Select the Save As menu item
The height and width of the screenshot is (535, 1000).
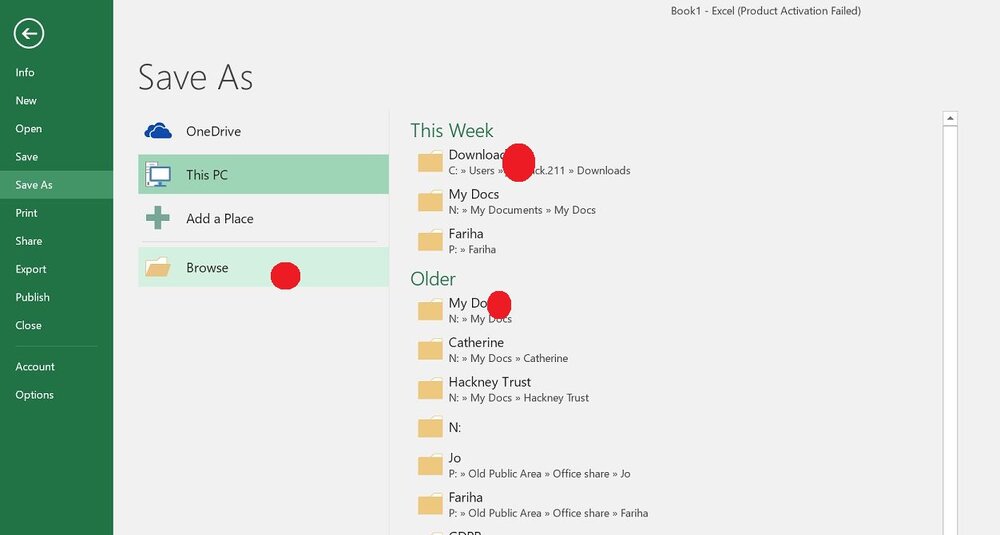click(x=56, y=185)
